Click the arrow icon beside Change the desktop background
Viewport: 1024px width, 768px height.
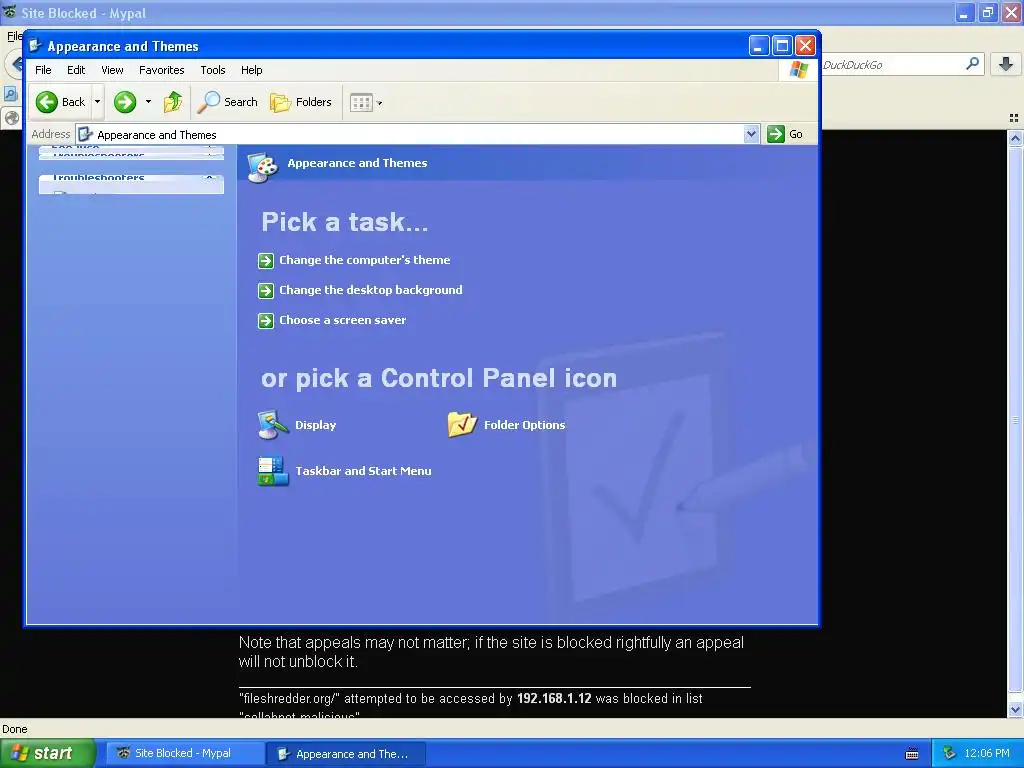(x=266, y=291)
